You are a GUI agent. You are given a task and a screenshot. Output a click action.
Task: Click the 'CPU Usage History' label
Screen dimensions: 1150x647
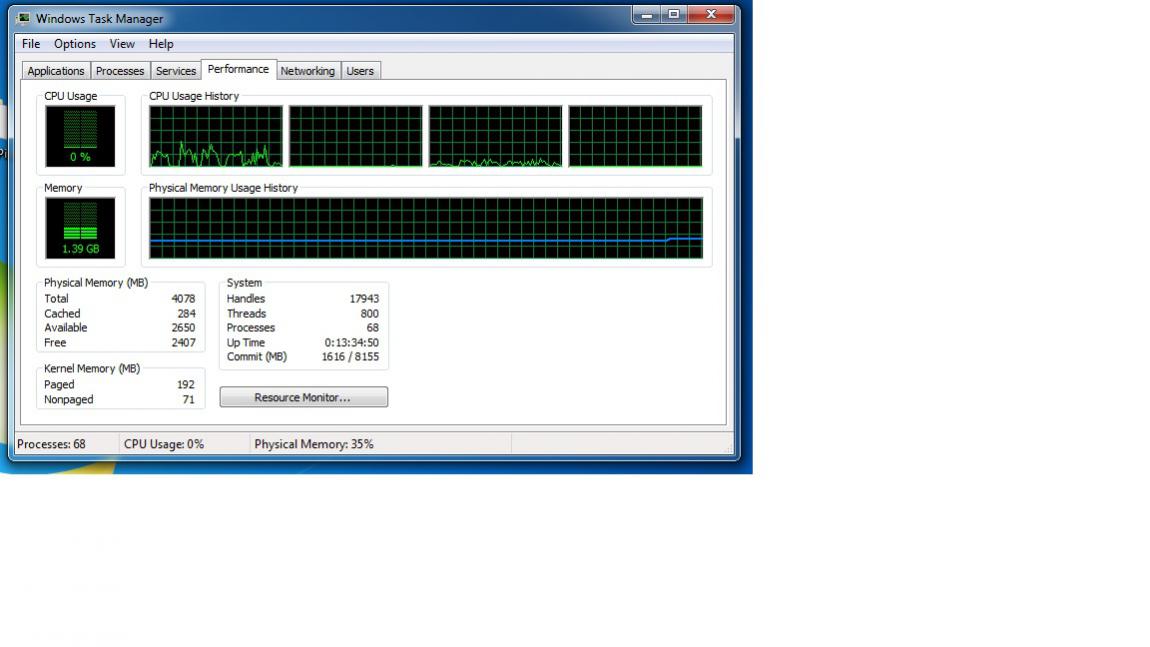(x=194, y=96)
